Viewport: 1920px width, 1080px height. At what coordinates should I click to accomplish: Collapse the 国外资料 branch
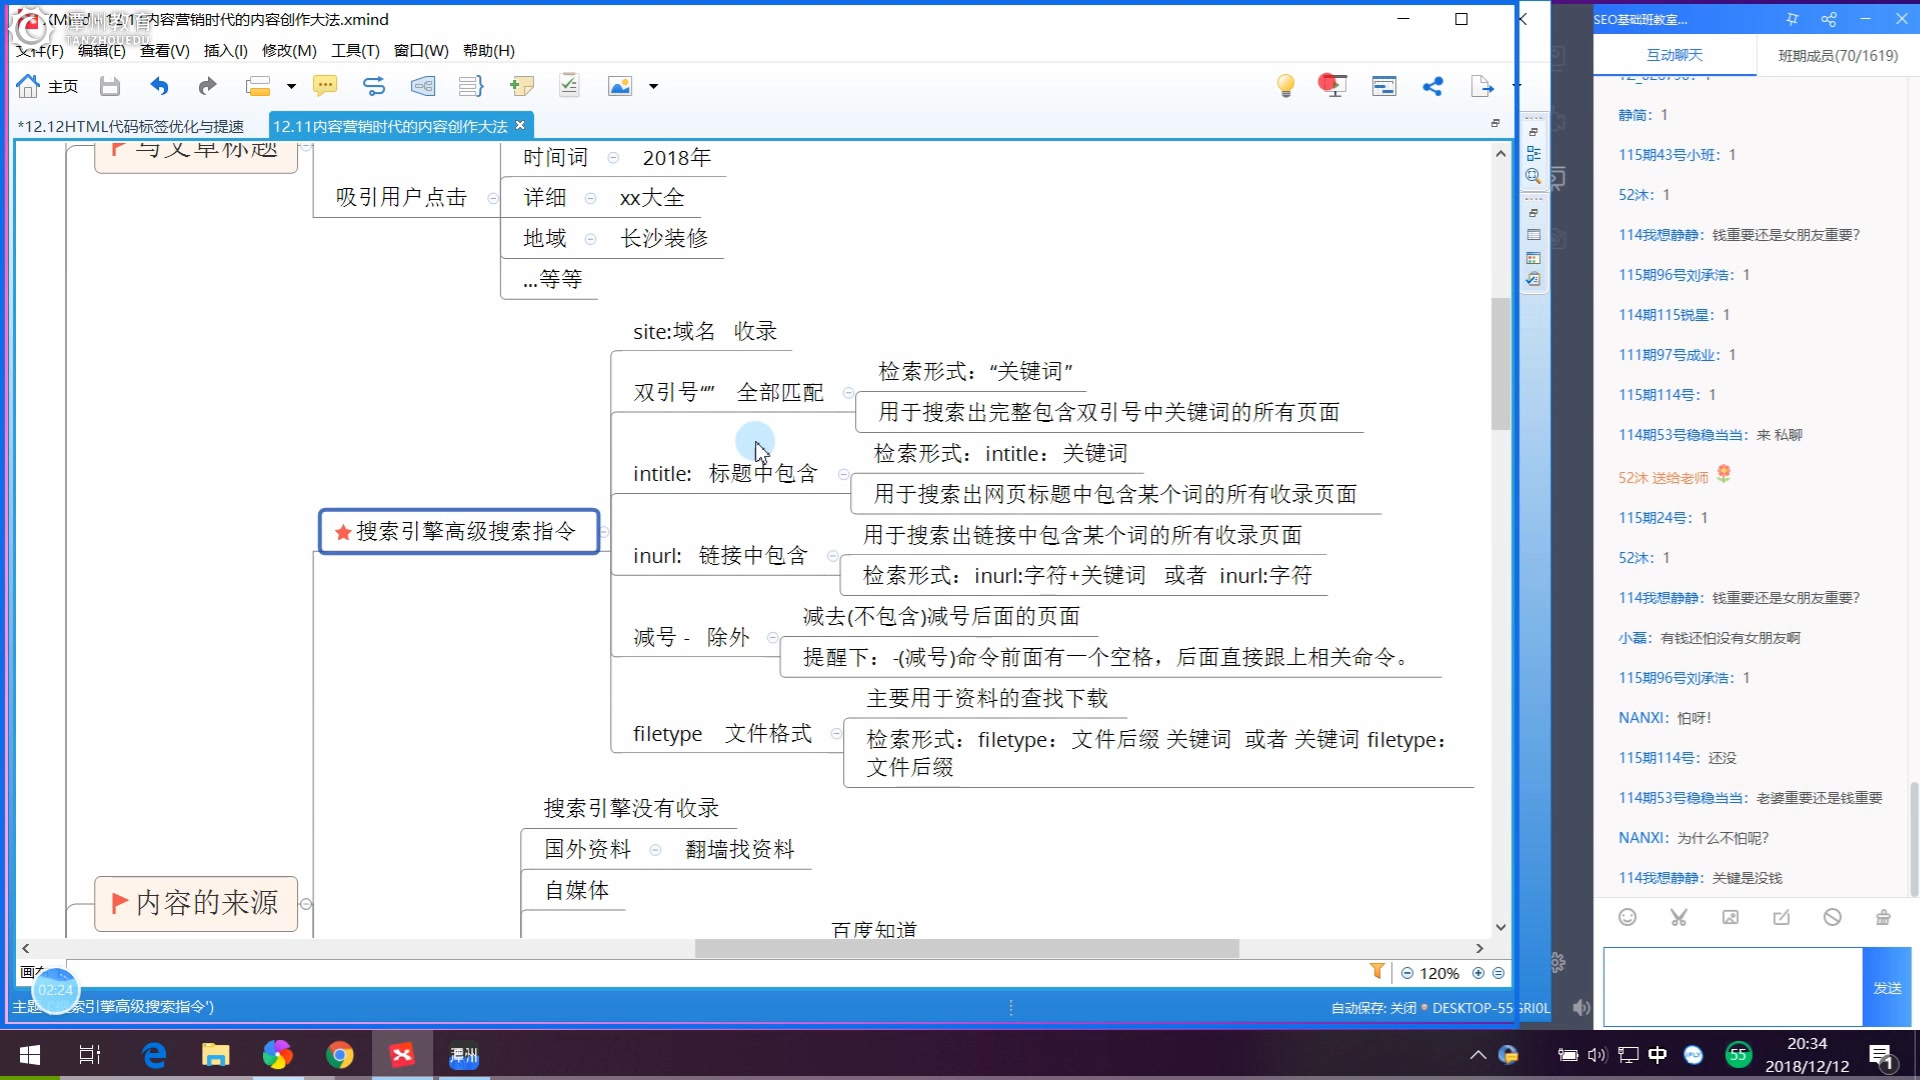pyautogui.click(x=655, y=850)
